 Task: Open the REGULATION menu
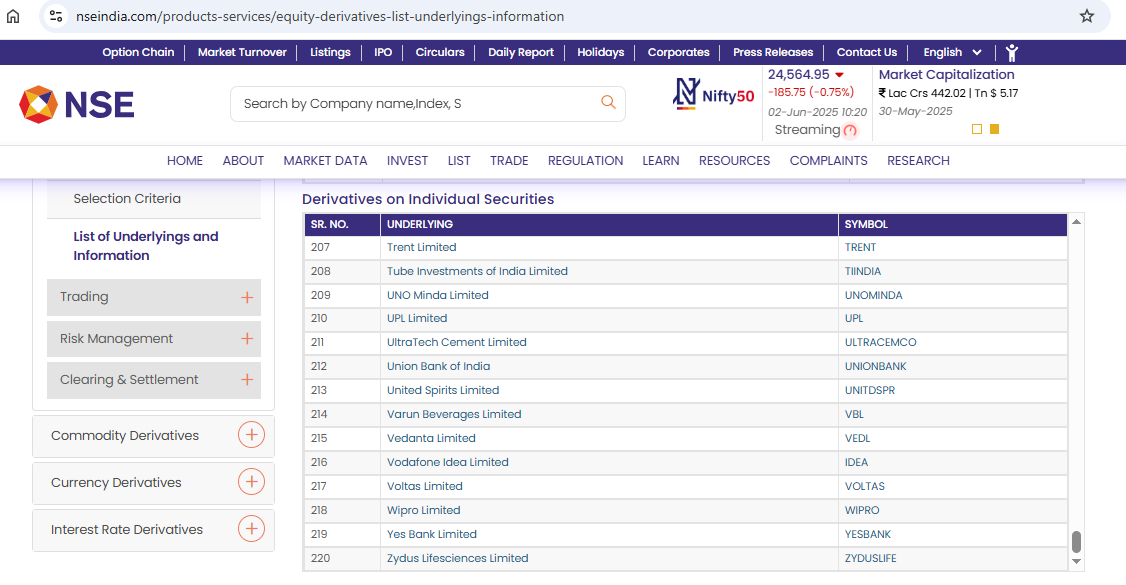pos(585,161)
